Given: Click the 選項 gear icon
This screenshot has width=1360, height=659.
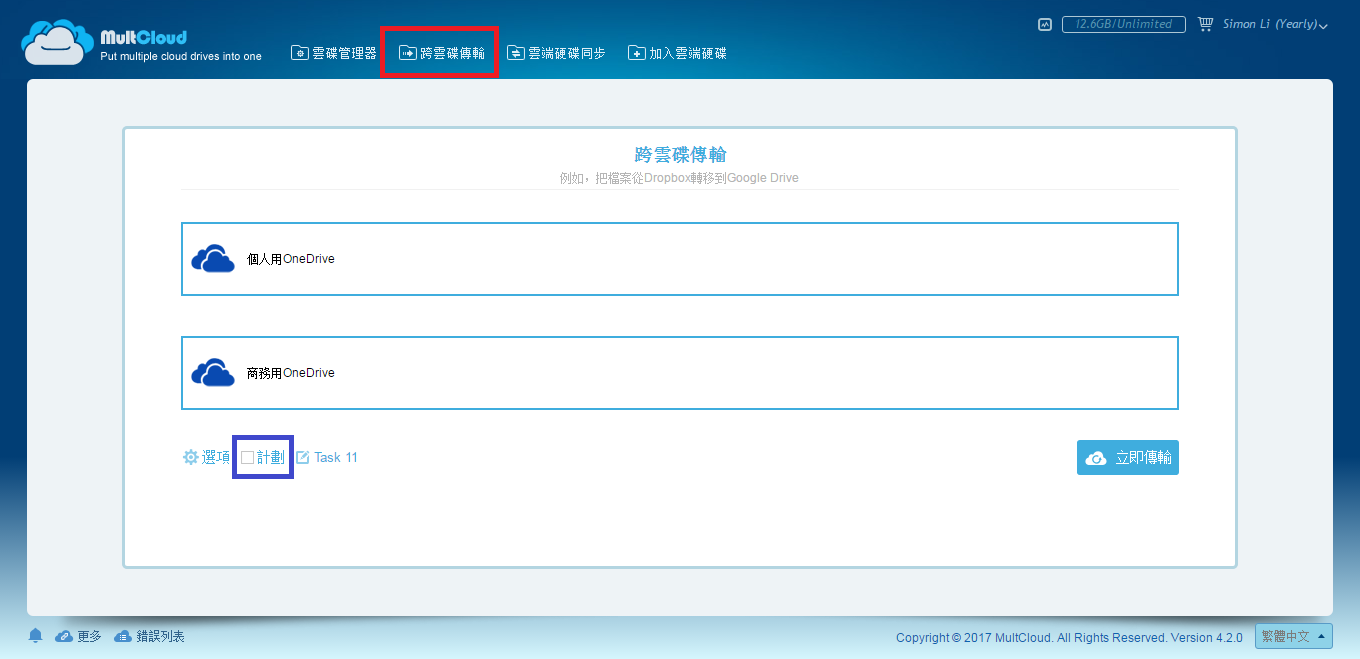Looking at the screenshot, I should pyautogui.click(x=190, y=457).
